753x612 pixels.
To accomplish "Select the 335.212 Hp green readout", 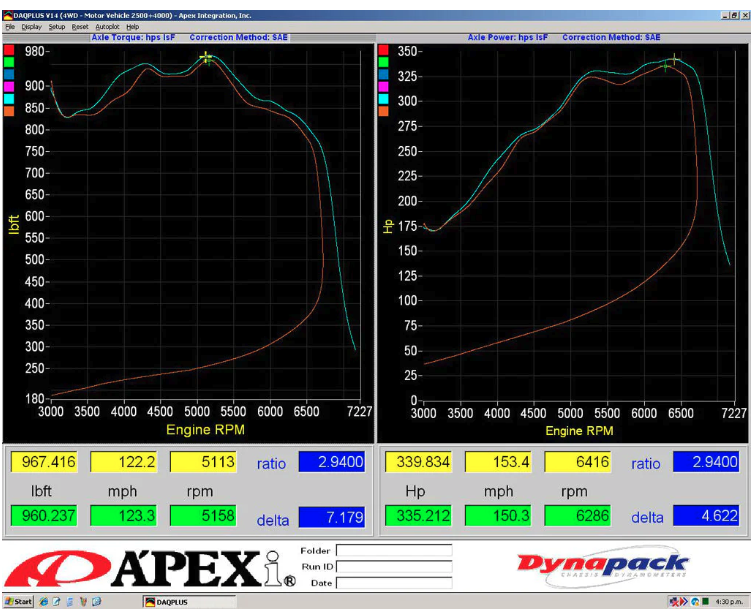I will (418, 515).
